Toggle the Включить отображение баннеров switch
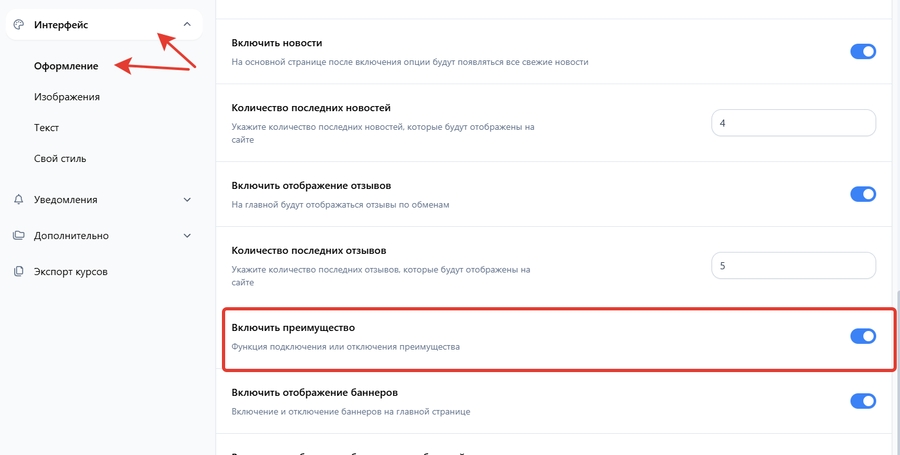The width and height of the screenshot is (900, 455). tap(862, 401)
